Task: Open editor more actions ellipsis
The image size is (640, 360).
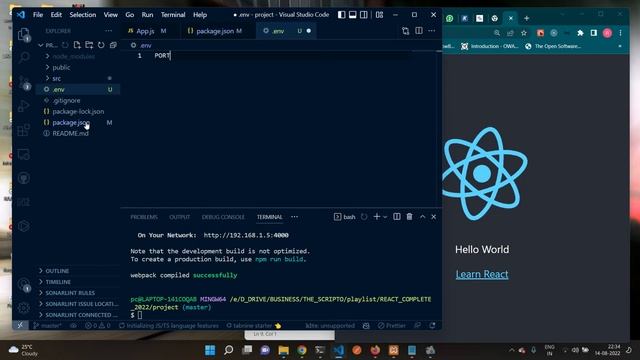Action: [431, 31]
